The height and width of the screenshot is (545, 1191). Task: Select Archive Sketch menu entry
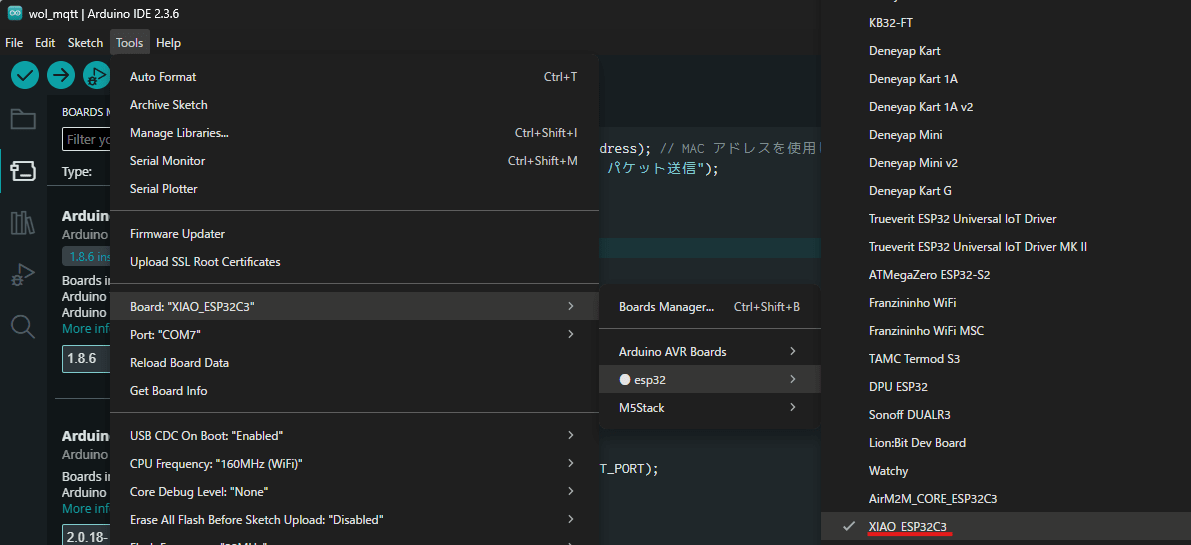click(x=354, y=105)
